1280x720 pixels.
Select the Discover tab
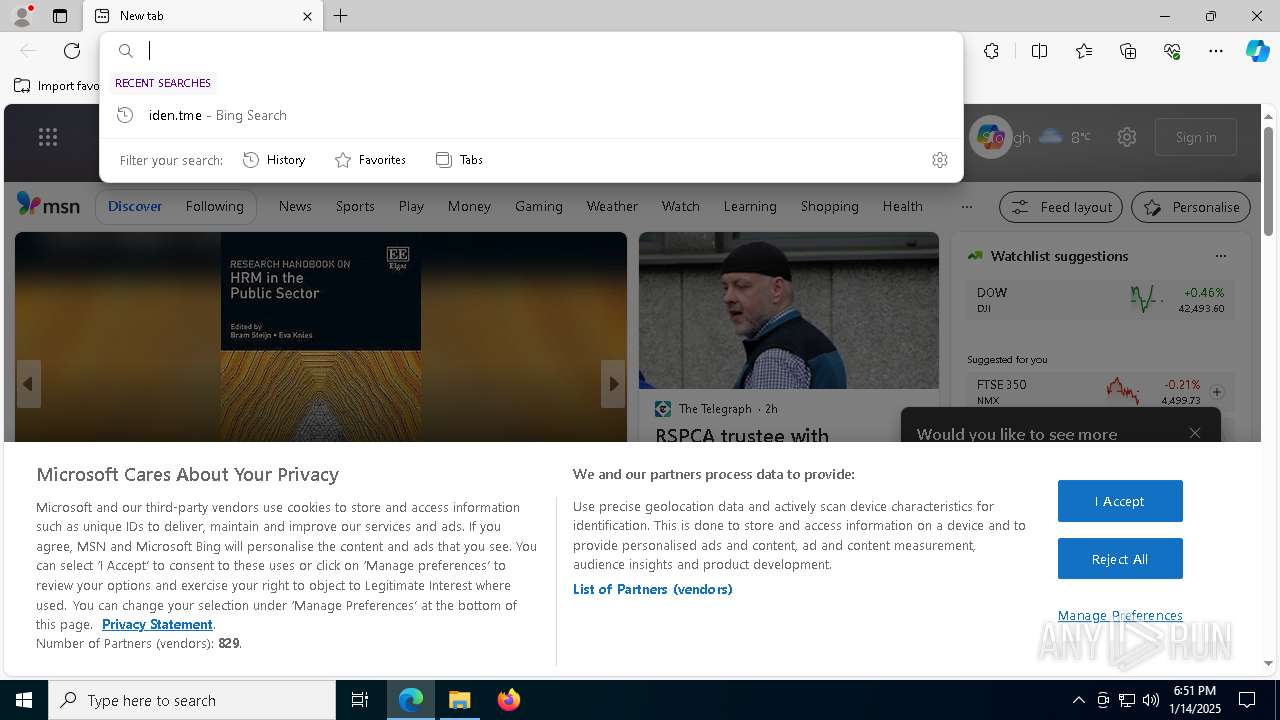(x=135, y=206)
